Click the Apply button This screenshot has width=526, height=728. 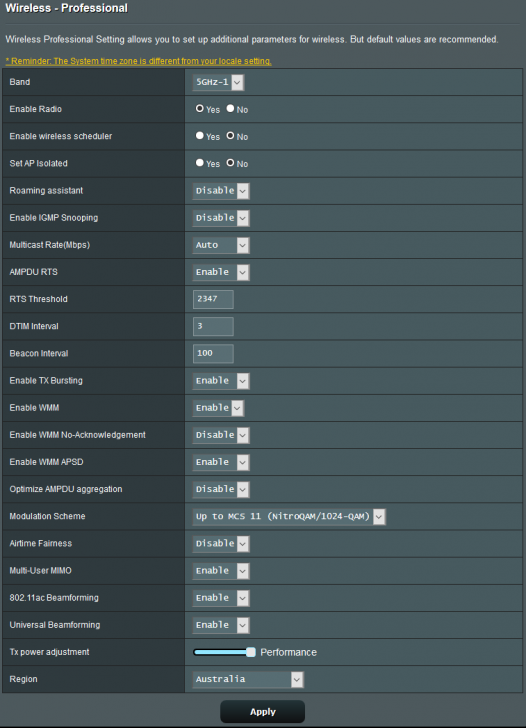point(263,712)
